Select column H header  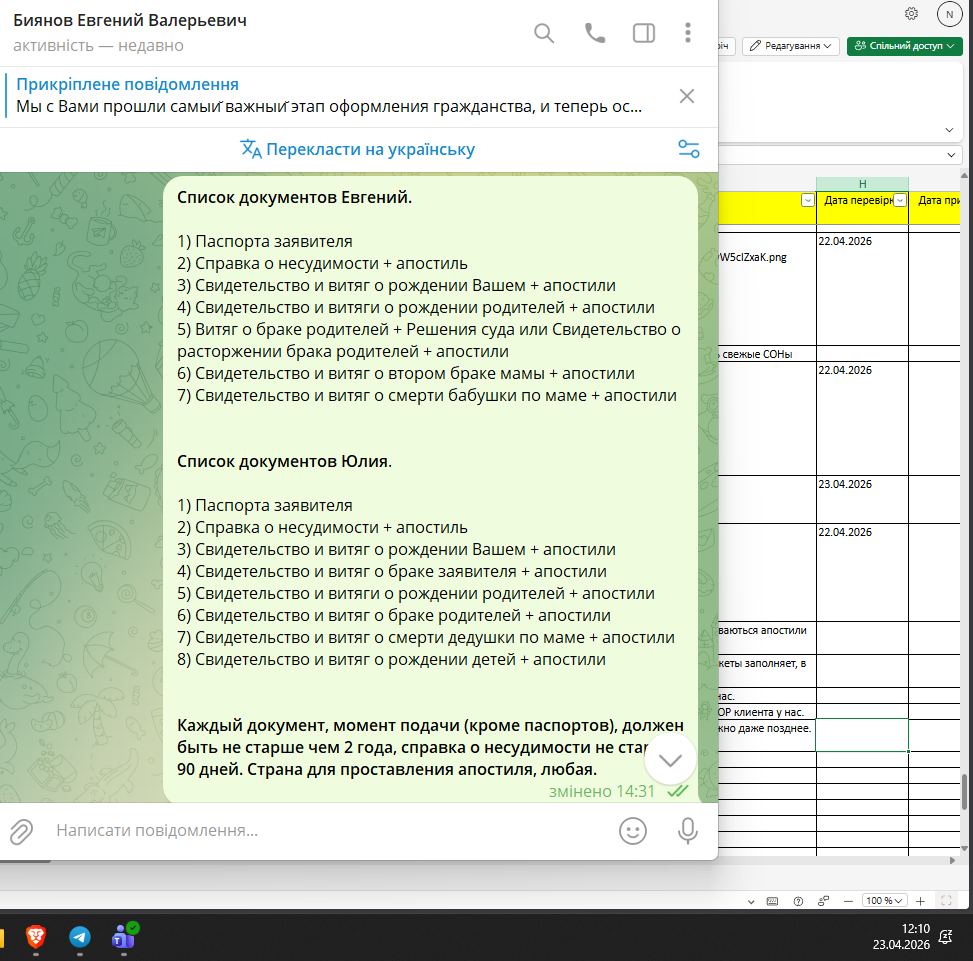tap(862, 184)
